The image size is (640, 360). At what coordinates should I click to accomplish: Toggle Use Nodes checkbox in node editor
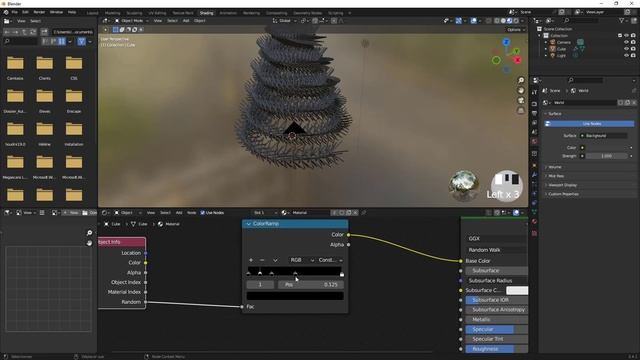tap(202, 213)
